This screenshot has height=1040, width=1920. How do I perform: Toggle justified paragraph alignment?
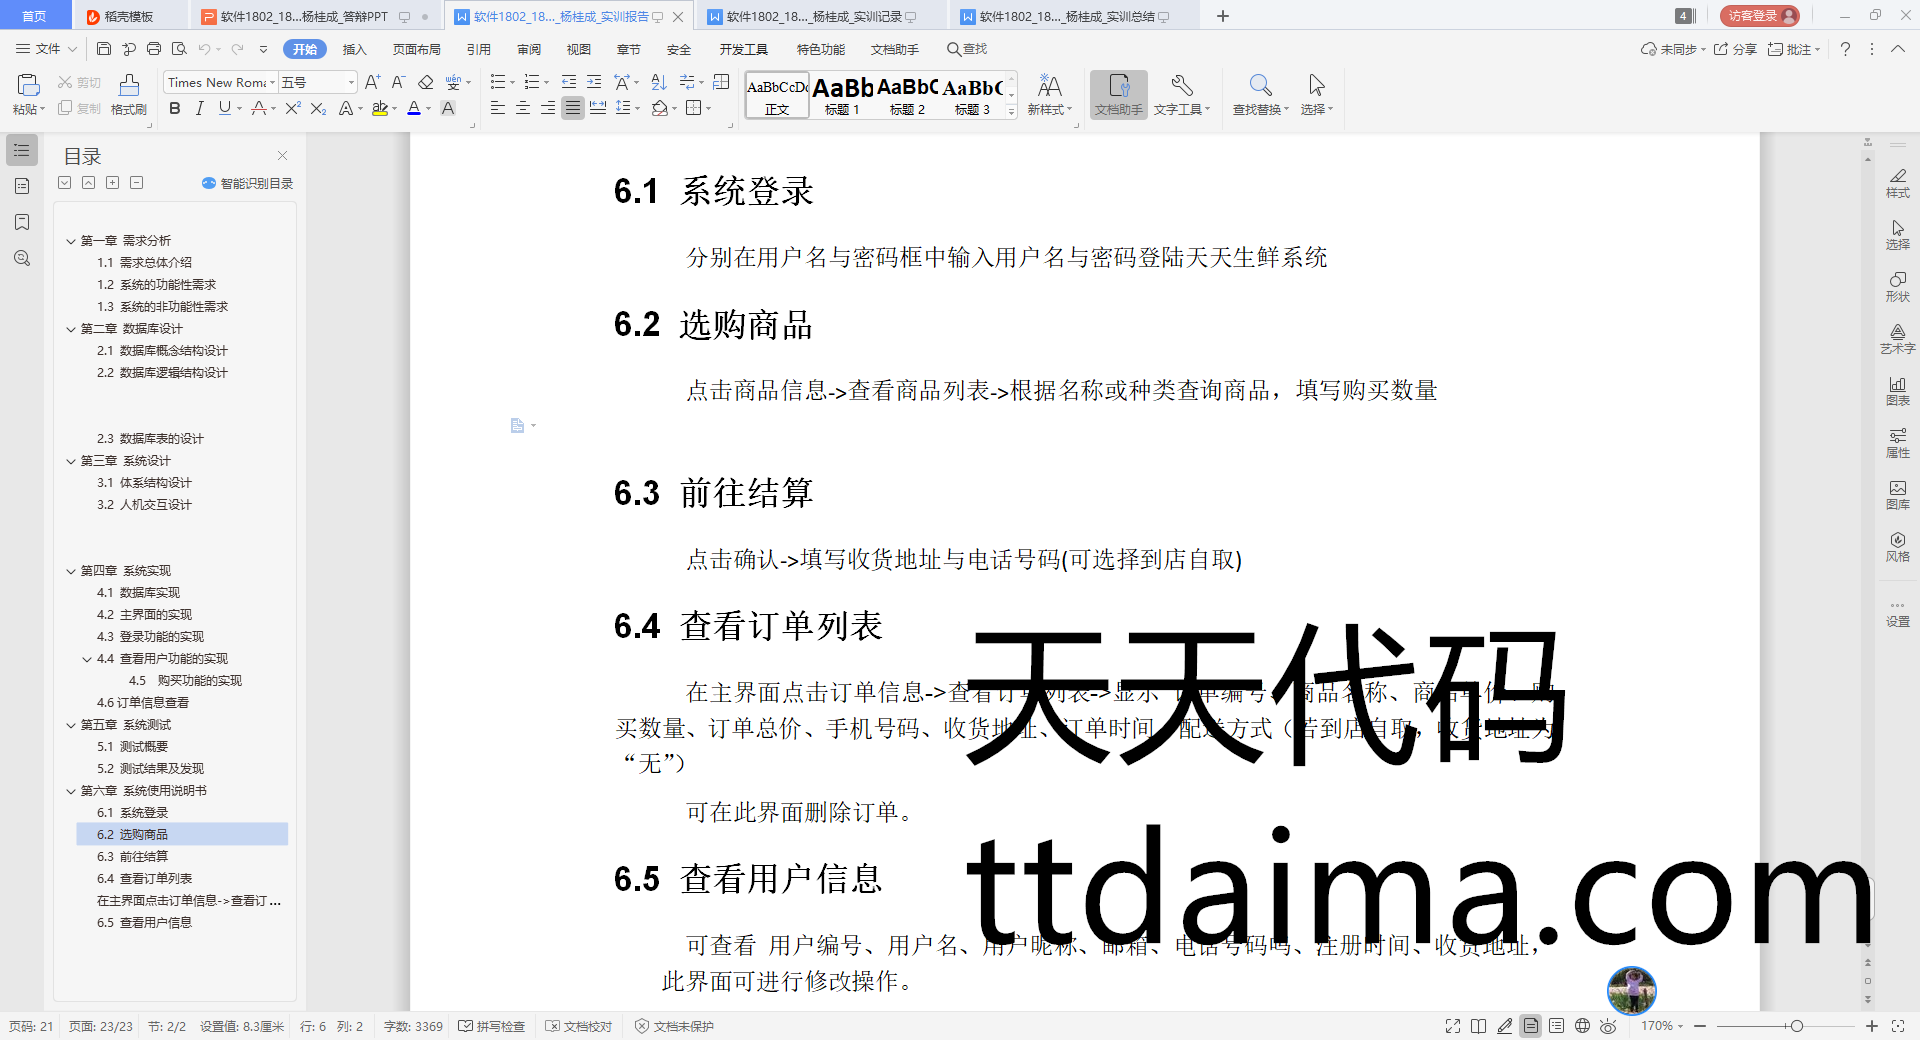[x=572, y=108]
